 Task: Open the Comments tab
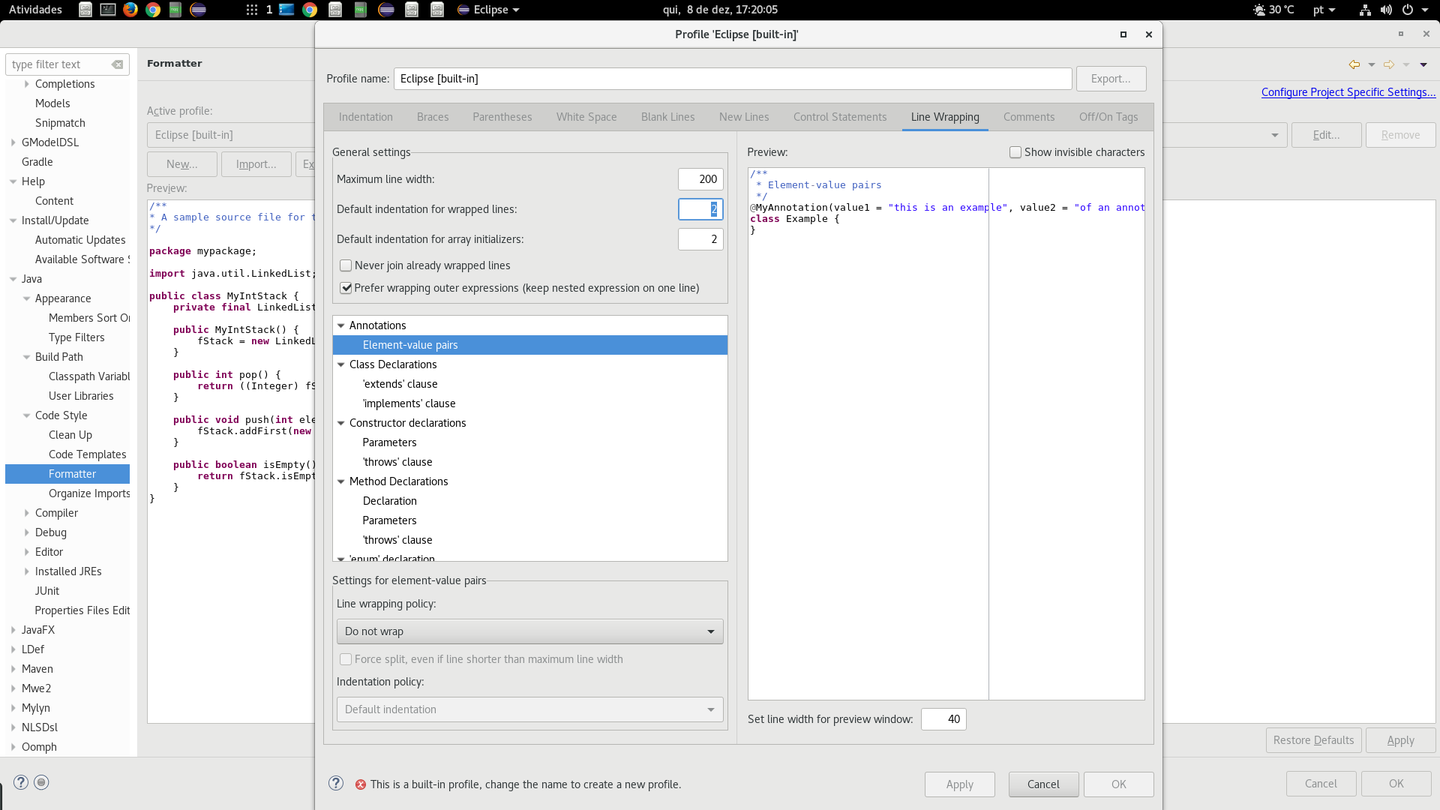pos(1029,117)
